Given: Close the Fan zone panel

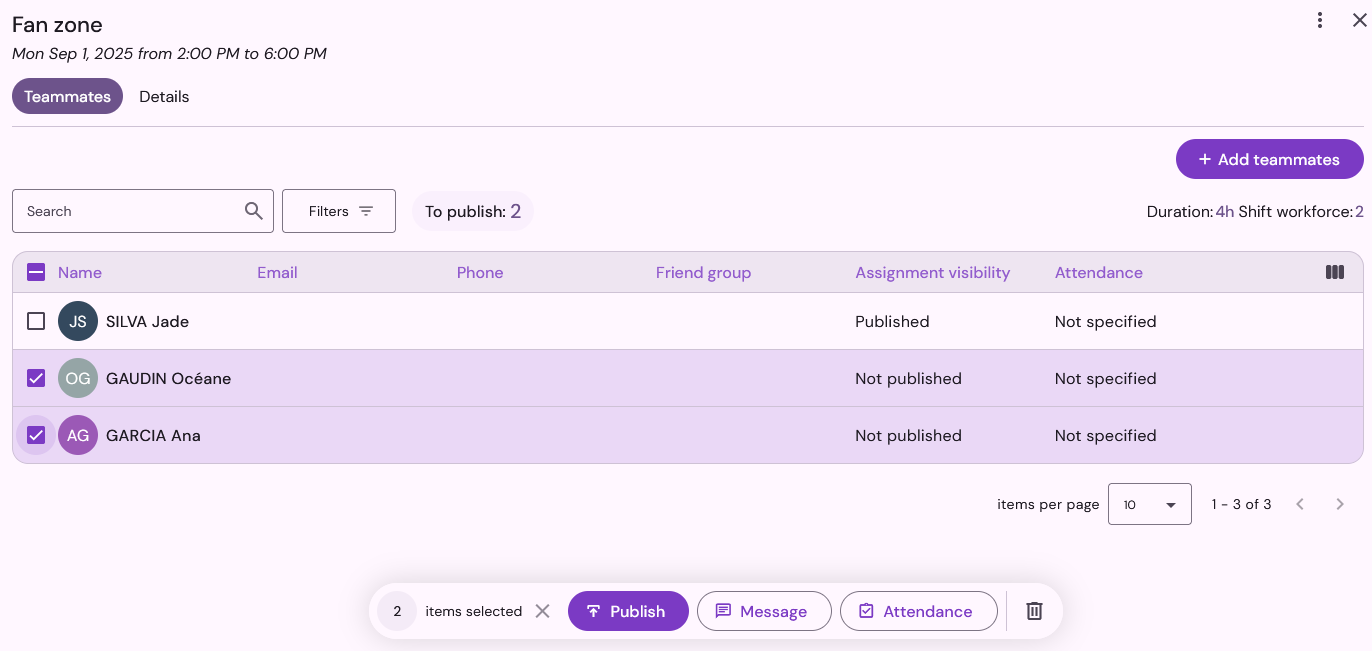Looking at the screenshot, I should pyautogui.click(x=1359, y=20).
